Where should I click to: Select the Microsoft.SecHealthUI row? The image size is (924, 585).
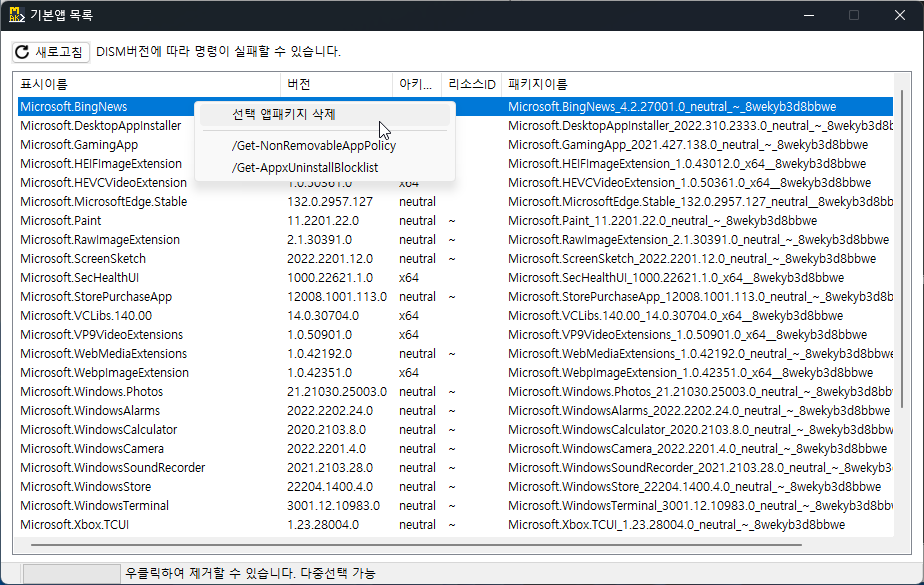[455, 277]
